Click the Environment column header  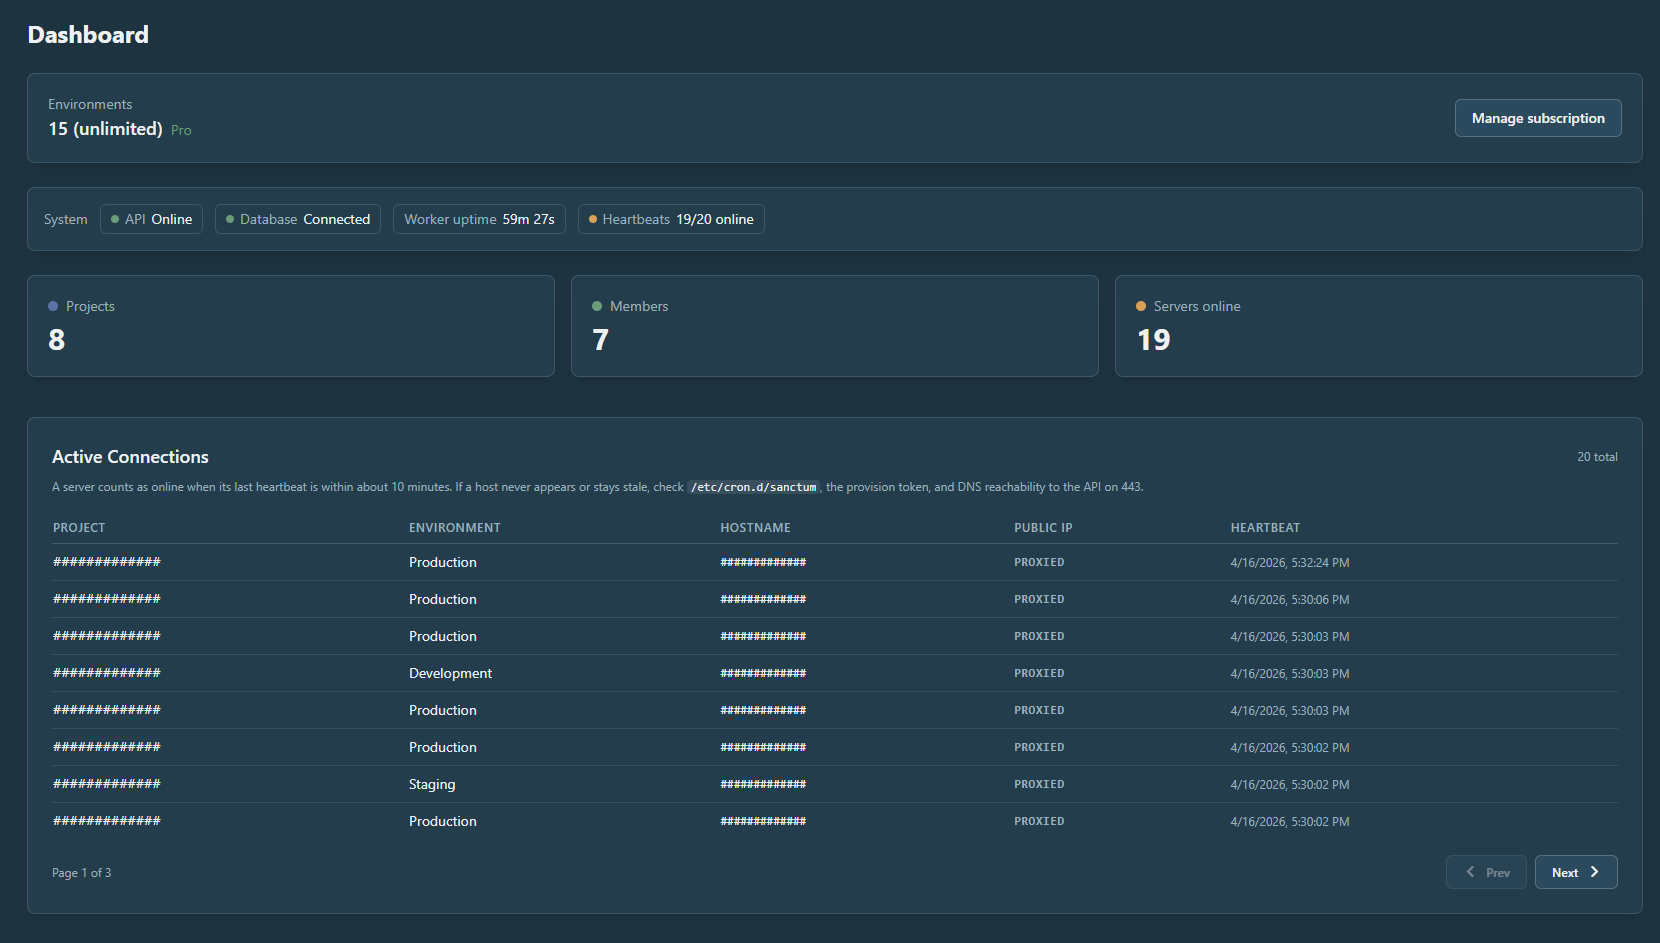pyautogui.click(x=455, y=527)
